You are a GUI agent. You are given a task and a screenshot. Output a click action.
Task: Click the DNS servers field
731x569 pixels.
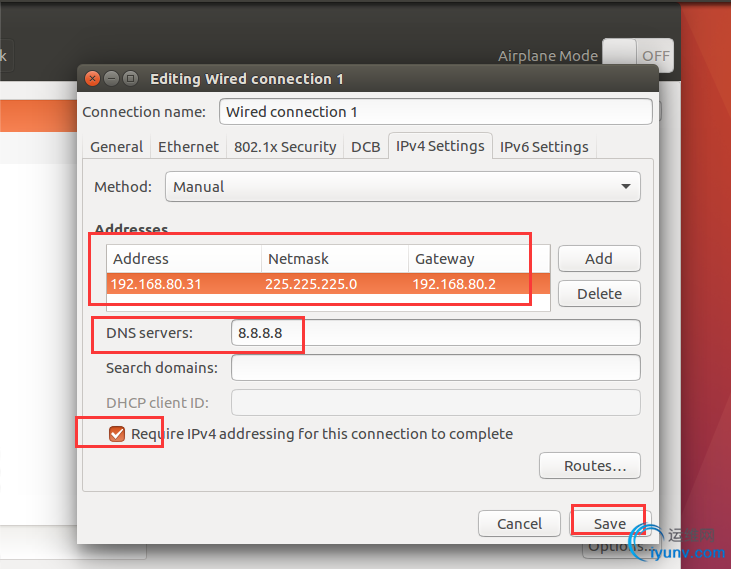click(x=435, y=333)
